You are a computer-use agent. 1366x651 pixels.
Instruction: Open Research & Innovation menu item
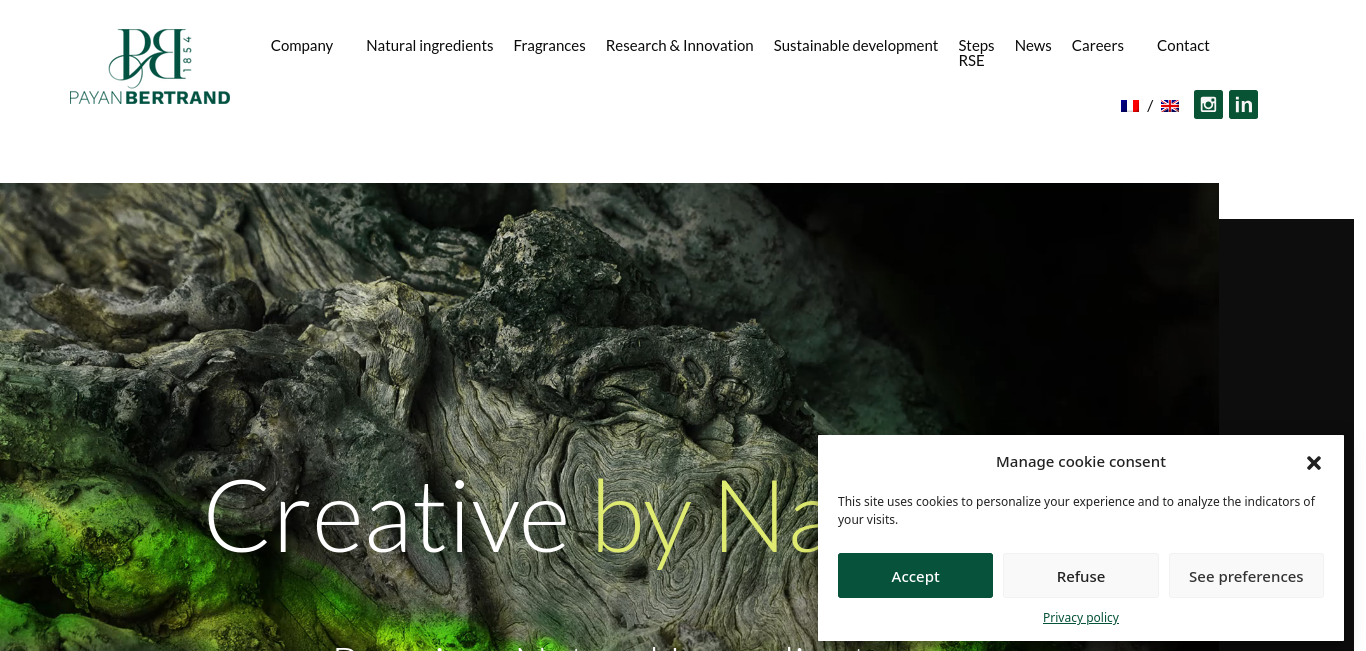pyautogui.click(x=680, y=46)
